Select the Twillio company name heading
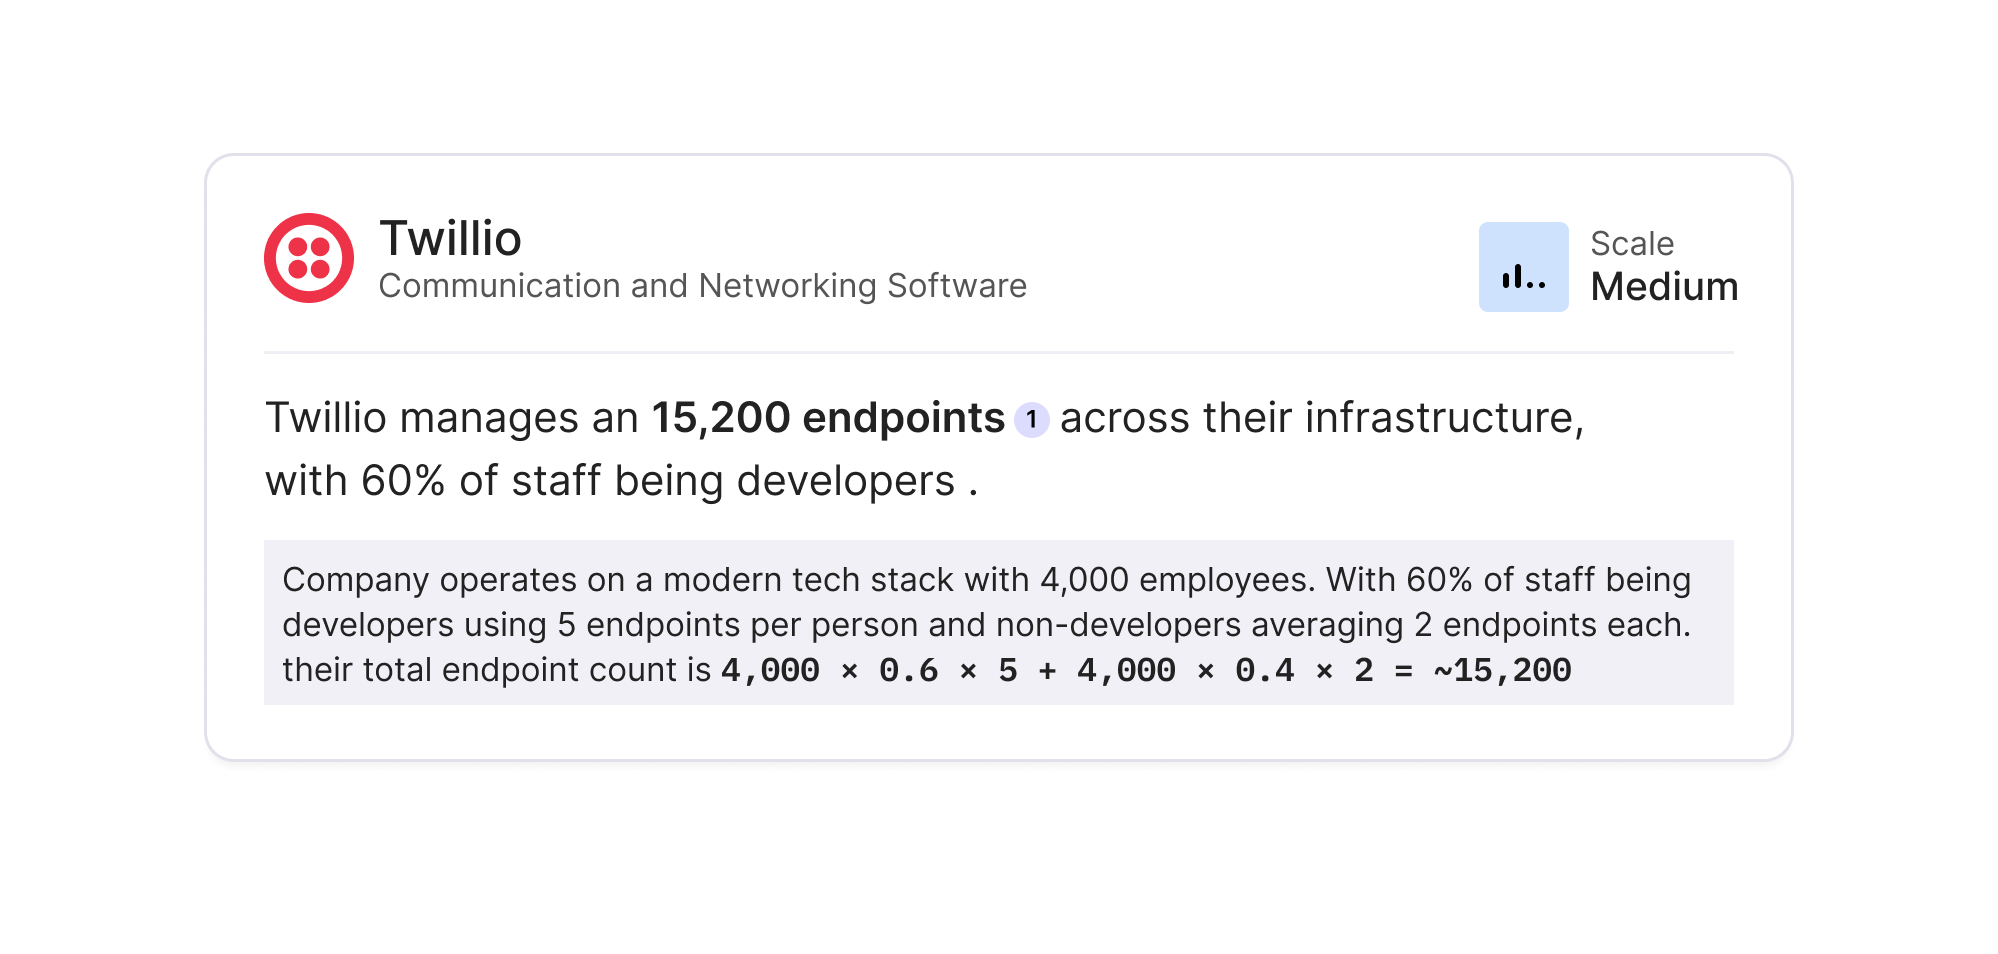This screenshot has width=1998, height=954. coord(450,239)
